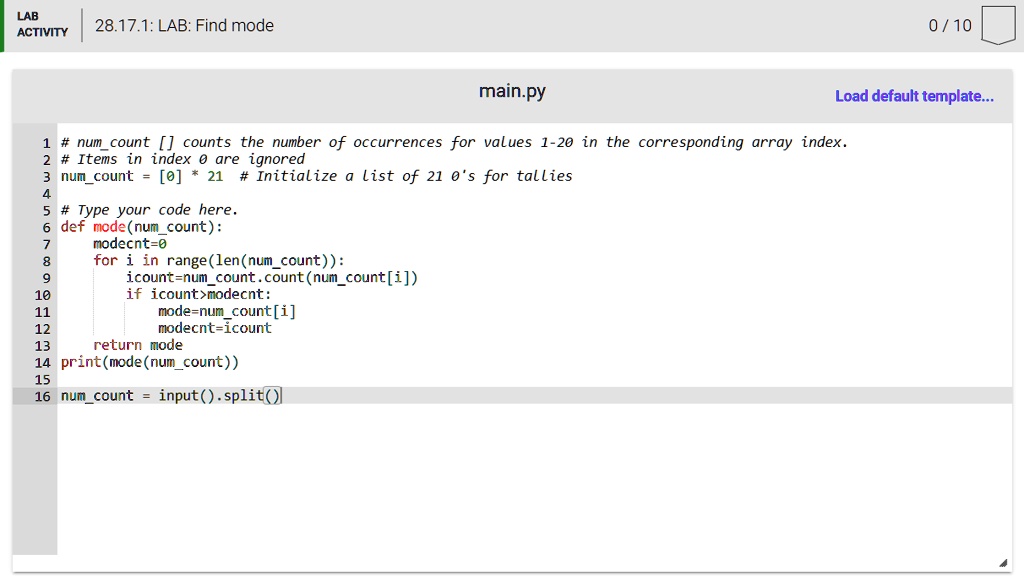
Task: Click the for loop on line 8
Action: click(200, 260)
